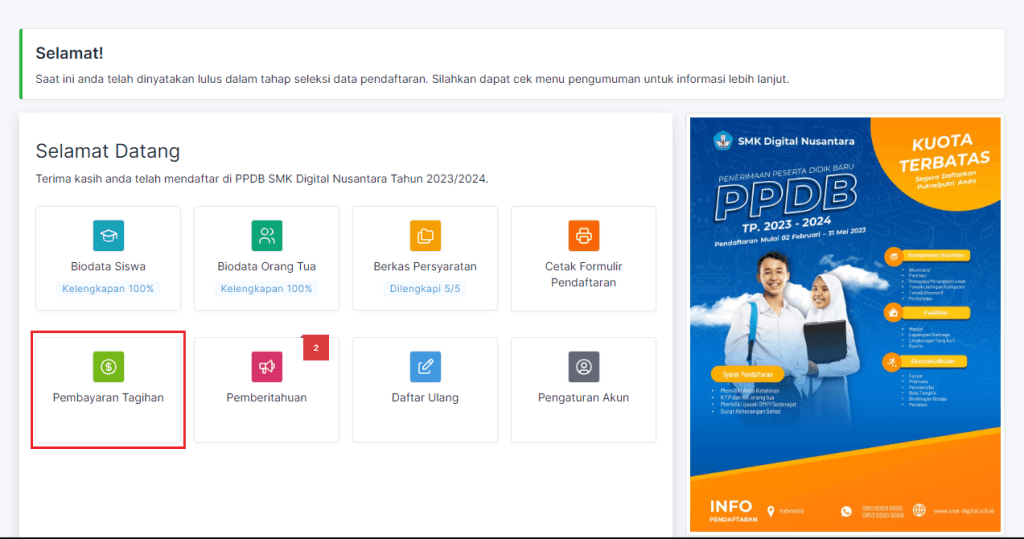Viewport: 1024px width, 539px height.
Task: Open the PPDB SMK Digital Nusantara poster
Action: [845, 325]
